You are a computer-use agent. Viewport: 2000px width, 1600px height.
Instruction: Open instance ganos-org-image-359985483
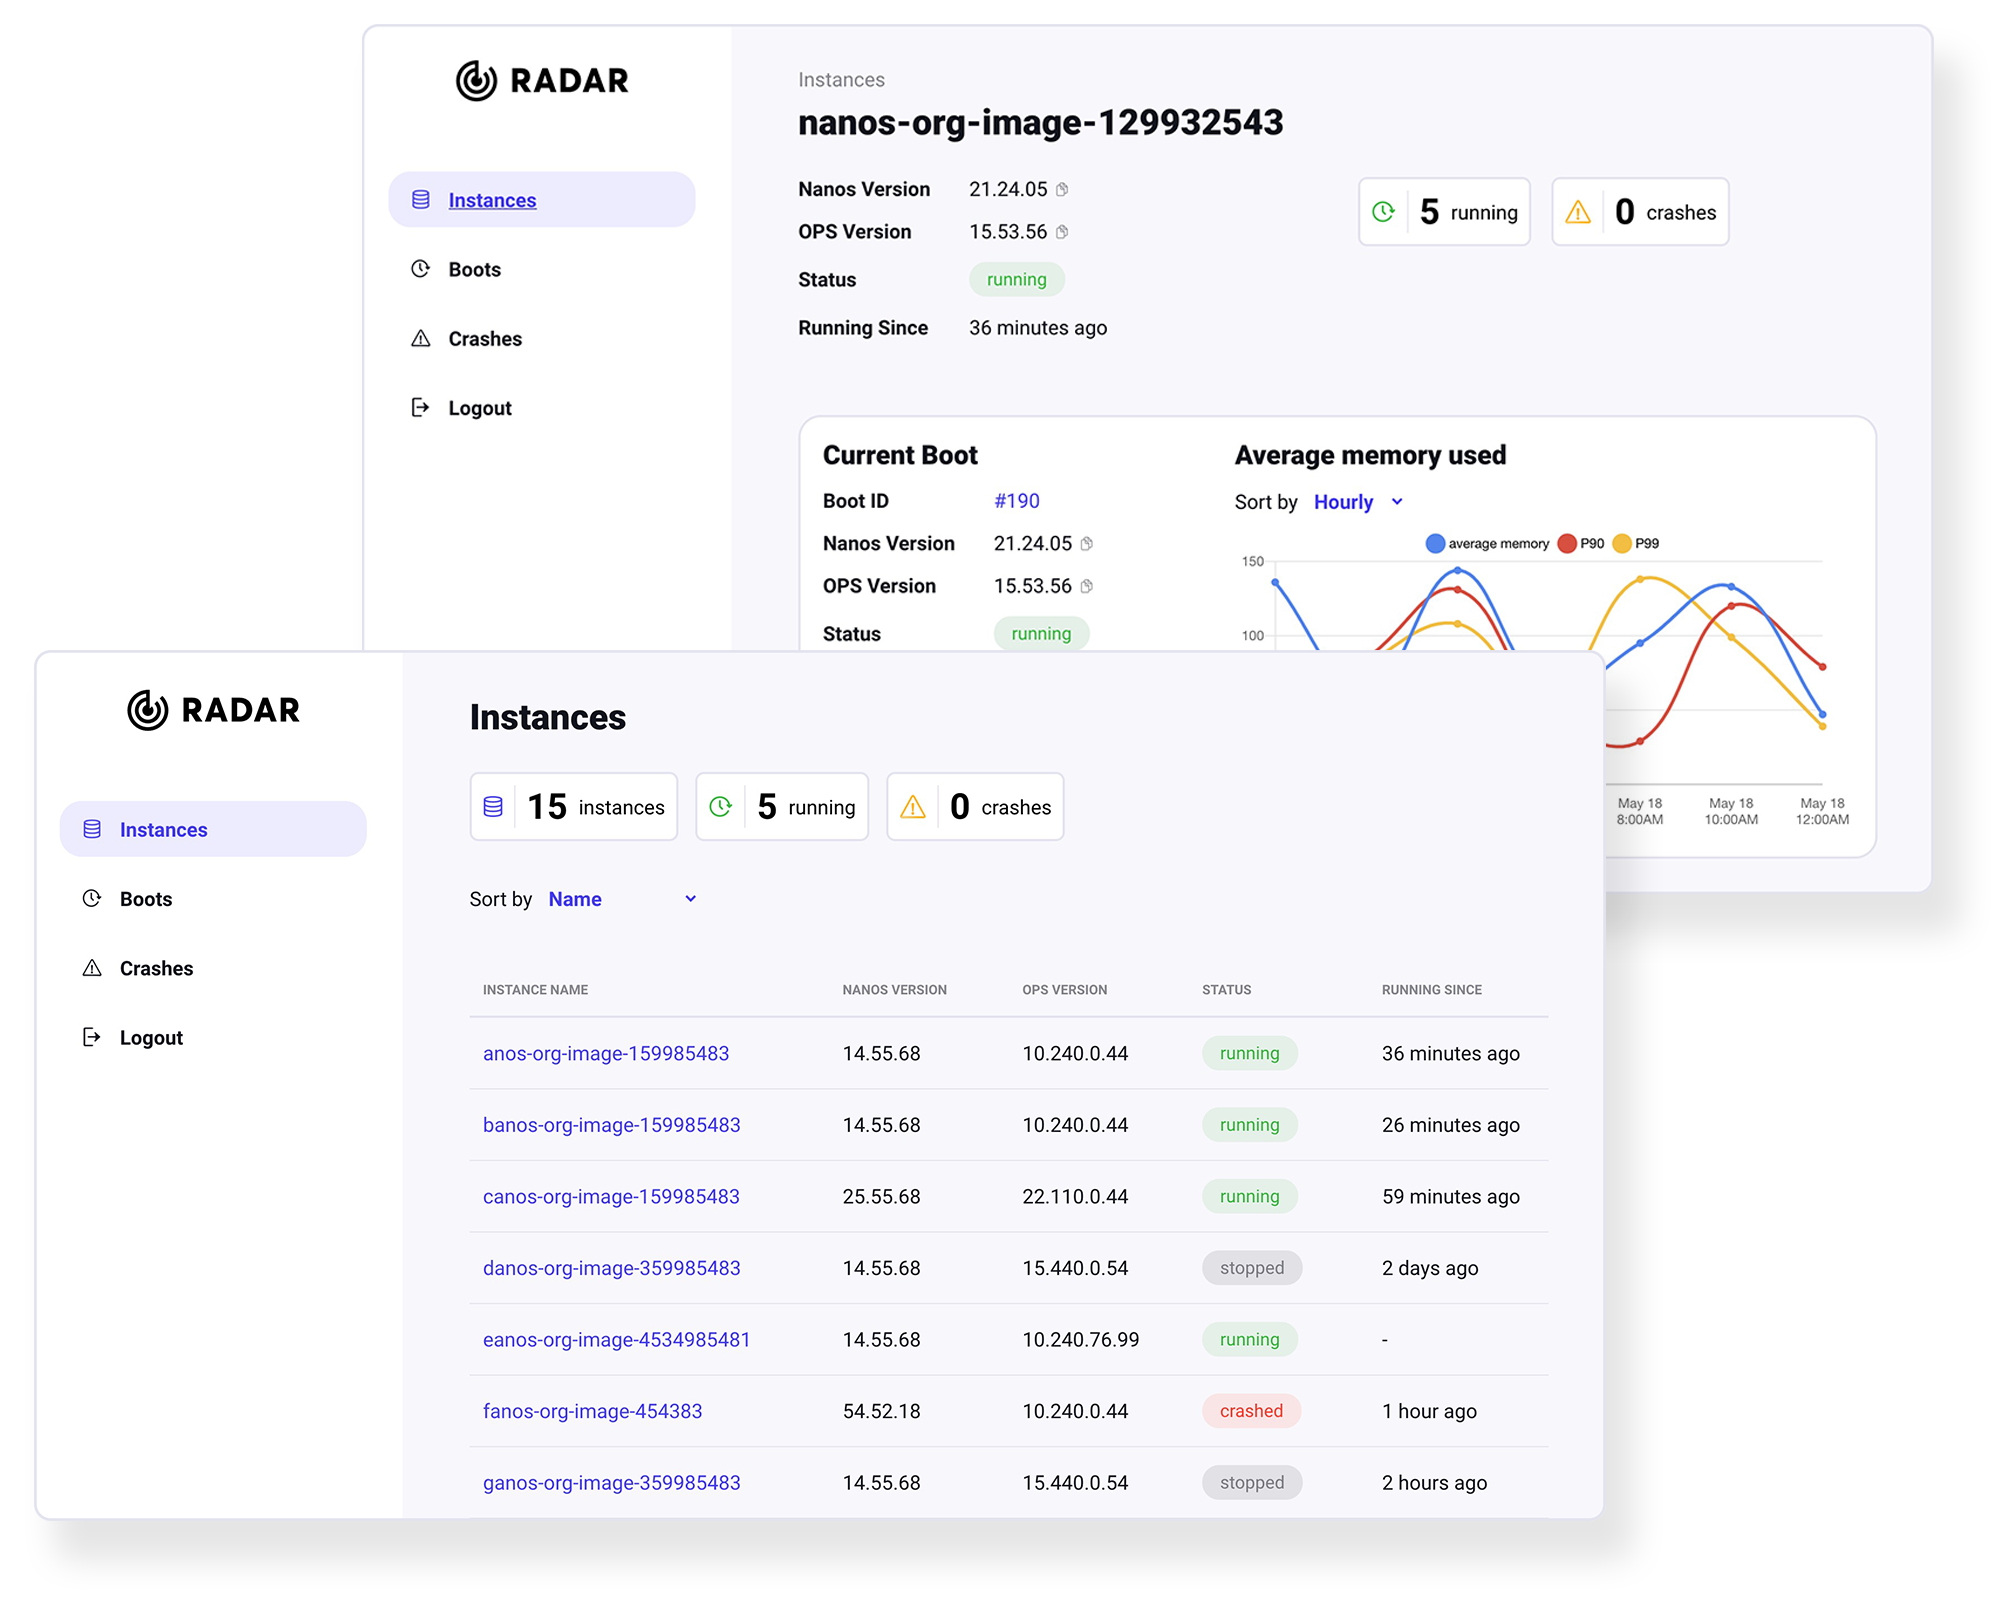pos(612,1483)
